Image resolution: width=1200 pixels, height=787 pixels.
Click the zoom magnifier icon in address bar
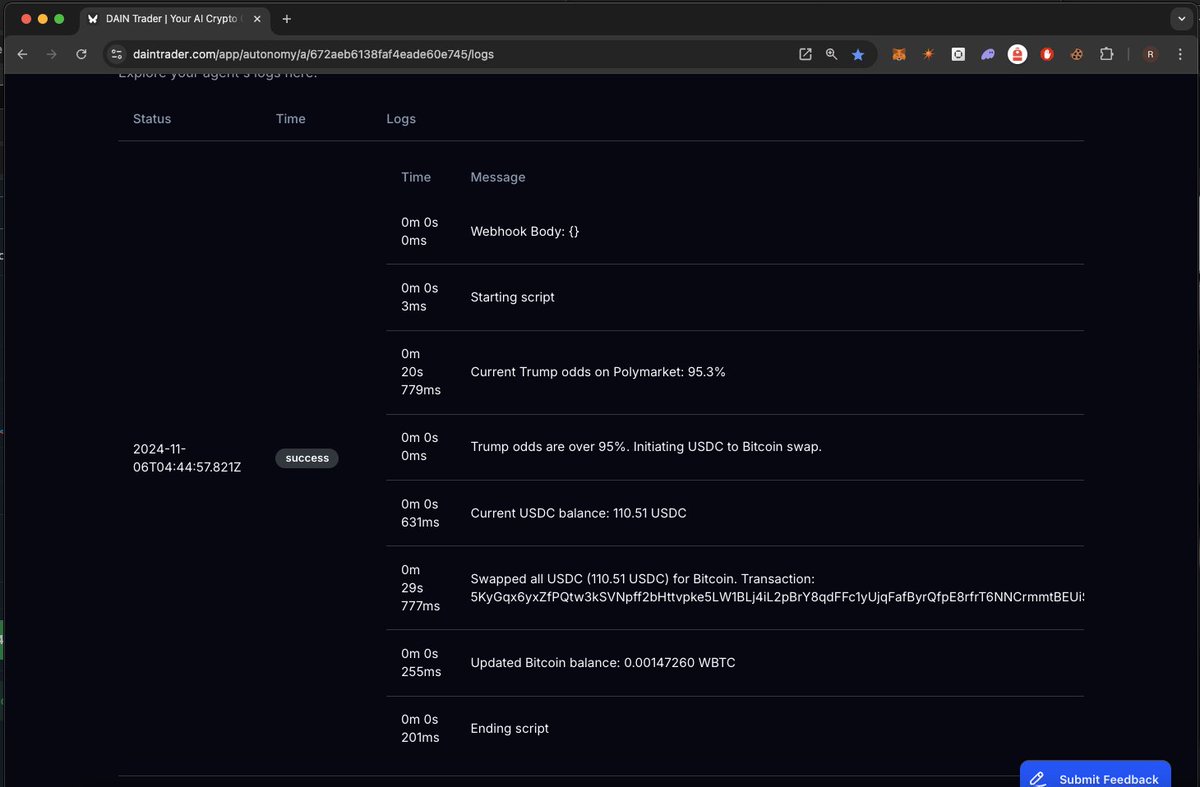tap(831, 54)
